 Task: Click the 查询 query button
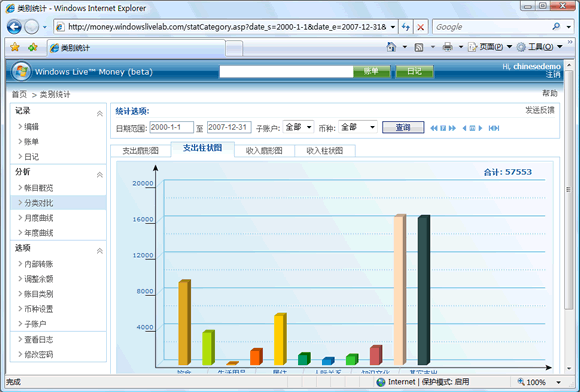[403, 128]
